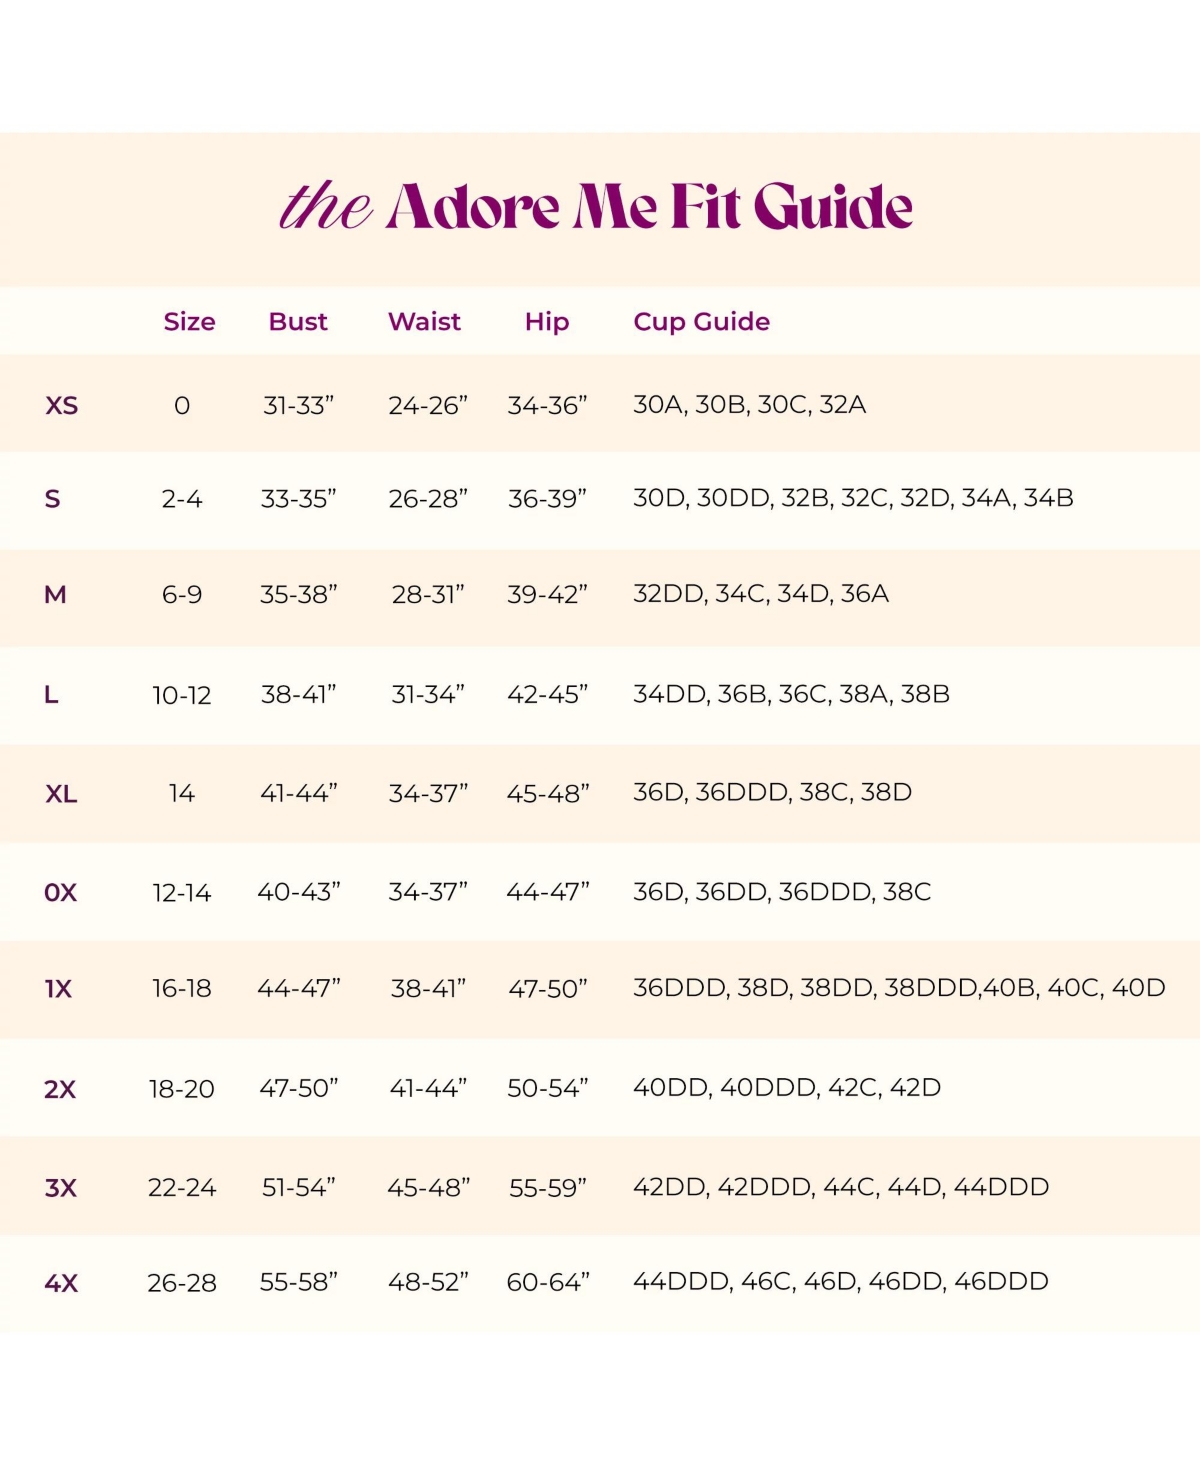This screenshot has height=1466, width=1200.
Task: Click the Bust column header
Action: coord(298,321)
